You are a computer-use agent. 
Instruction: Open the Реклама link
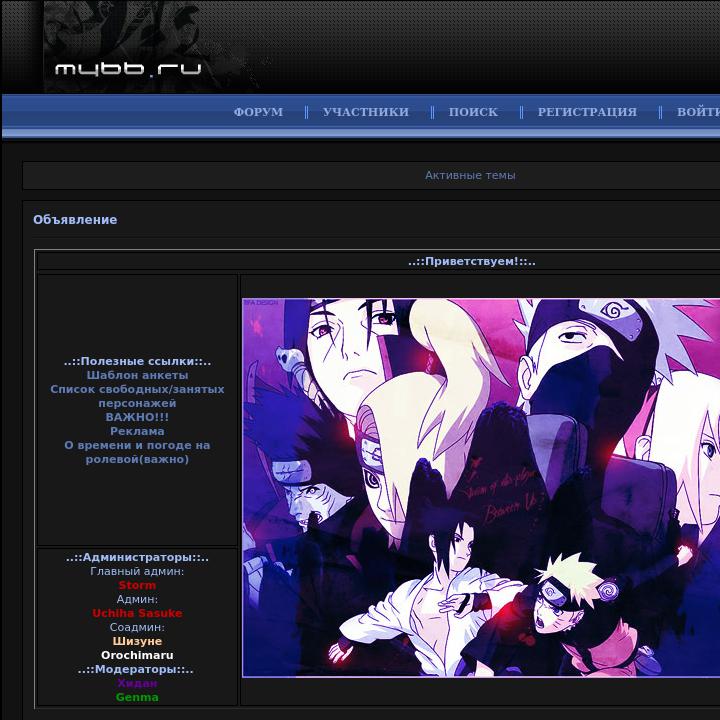coord(137,431)
